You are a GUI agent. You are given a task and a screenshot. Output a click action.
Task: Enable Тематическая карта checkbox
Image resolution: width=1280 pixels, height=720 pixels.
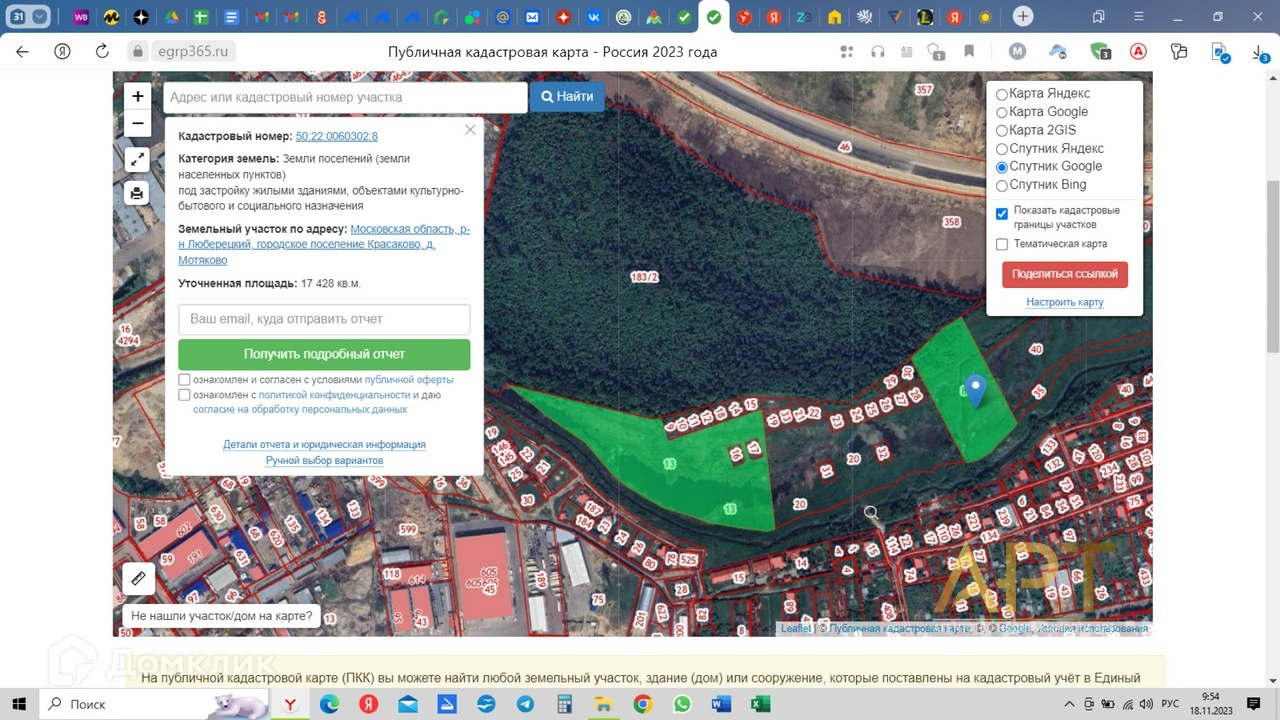pyautogui.click(x=1002, y=244)
